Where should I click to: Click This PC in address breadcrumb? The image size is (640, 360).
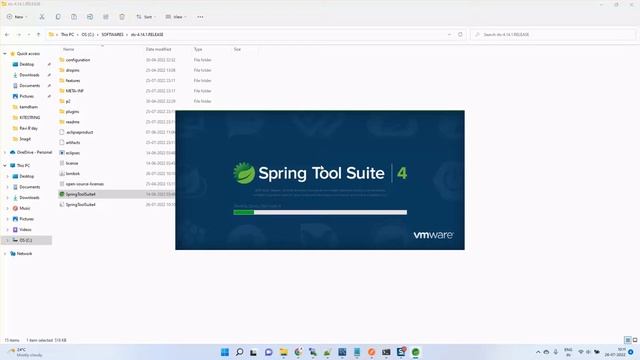click(x=67, y=35)
